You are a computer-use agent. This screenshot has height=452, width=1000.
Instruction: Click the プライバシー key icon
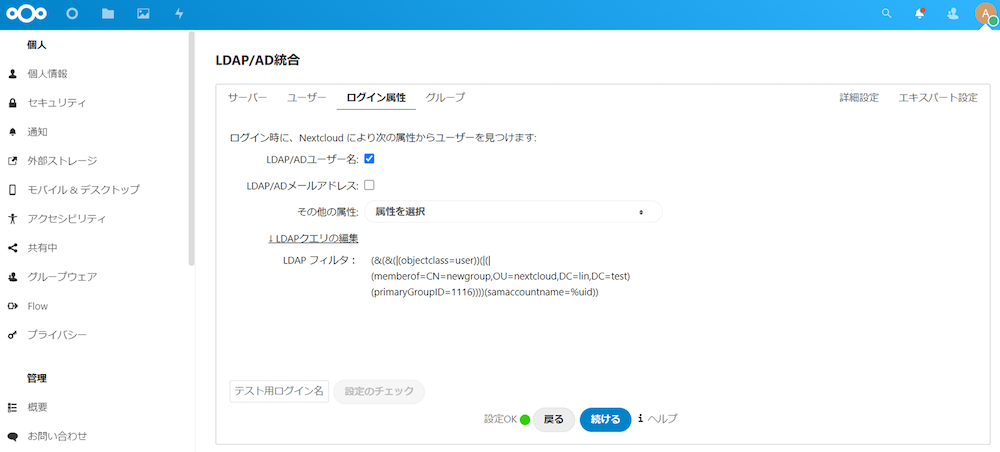(12, 335)
